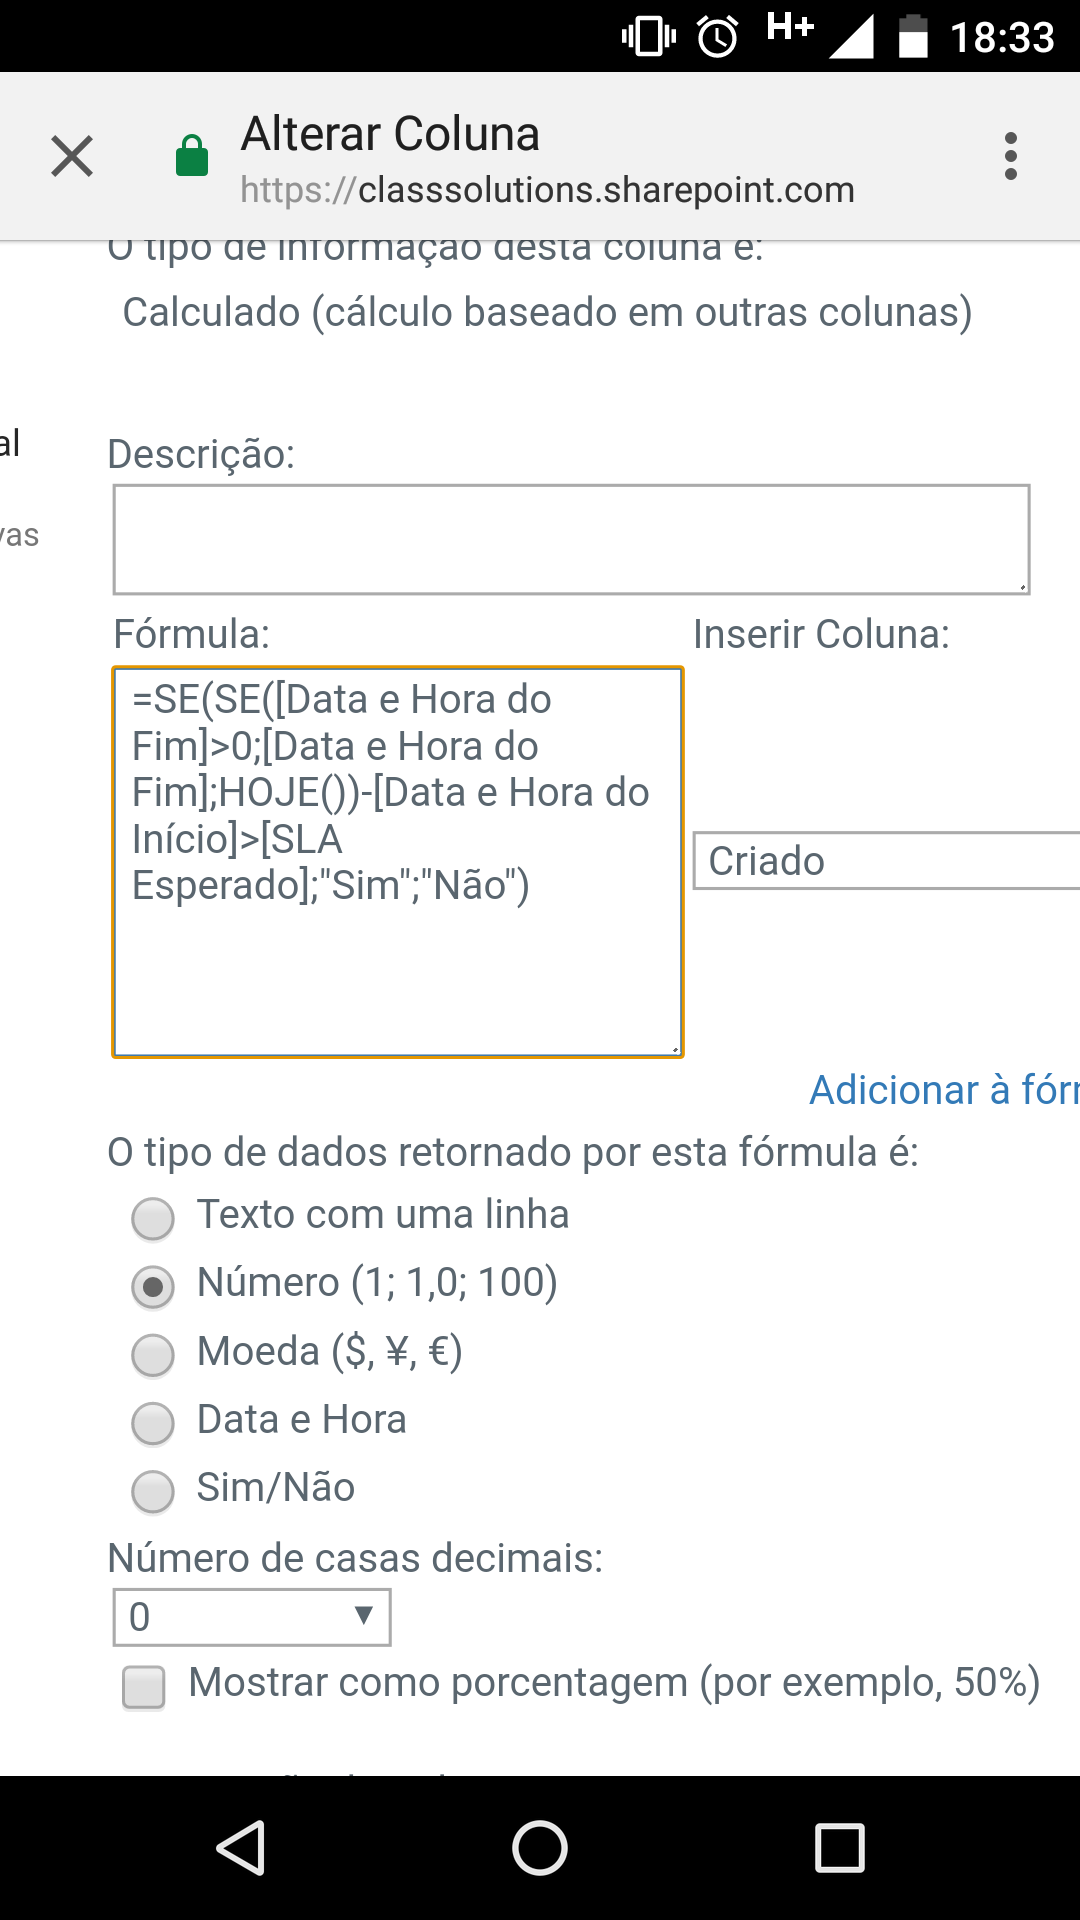The height and width of the screenshot is (1920, 1080).
Task: Focus the Descrição text box
Action: 571,540
